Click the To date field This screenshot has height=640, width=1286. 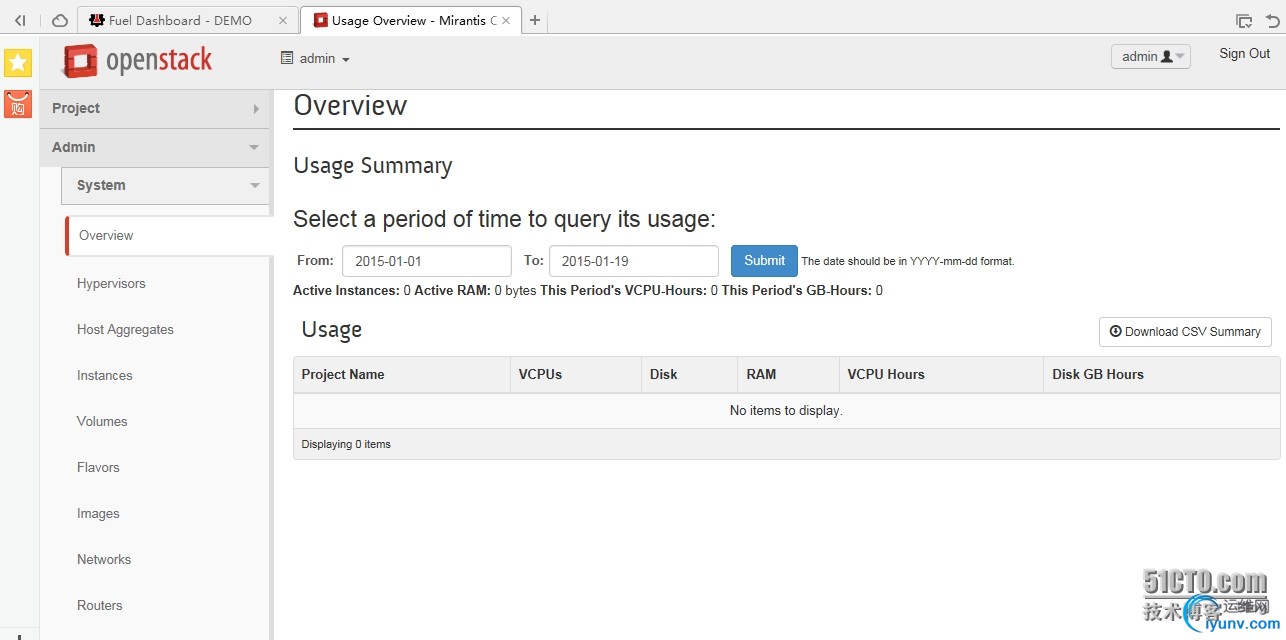pos(634,261)
